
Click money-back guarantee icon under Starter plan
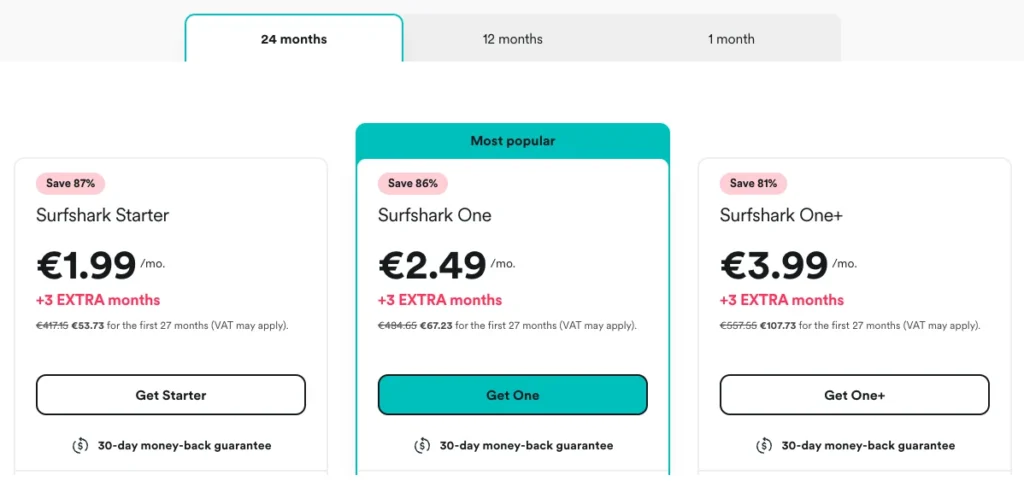click(80, 446)
